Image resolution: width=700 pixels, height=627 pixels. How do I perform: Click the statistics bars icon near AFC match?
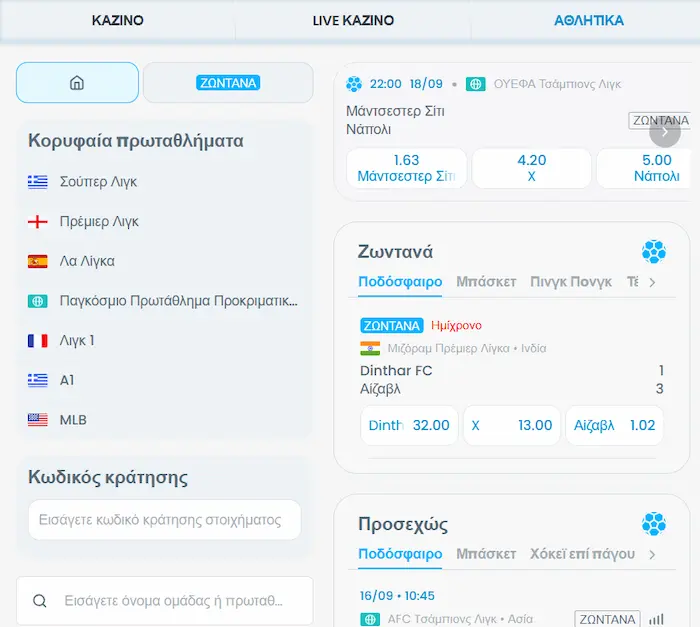657,619
